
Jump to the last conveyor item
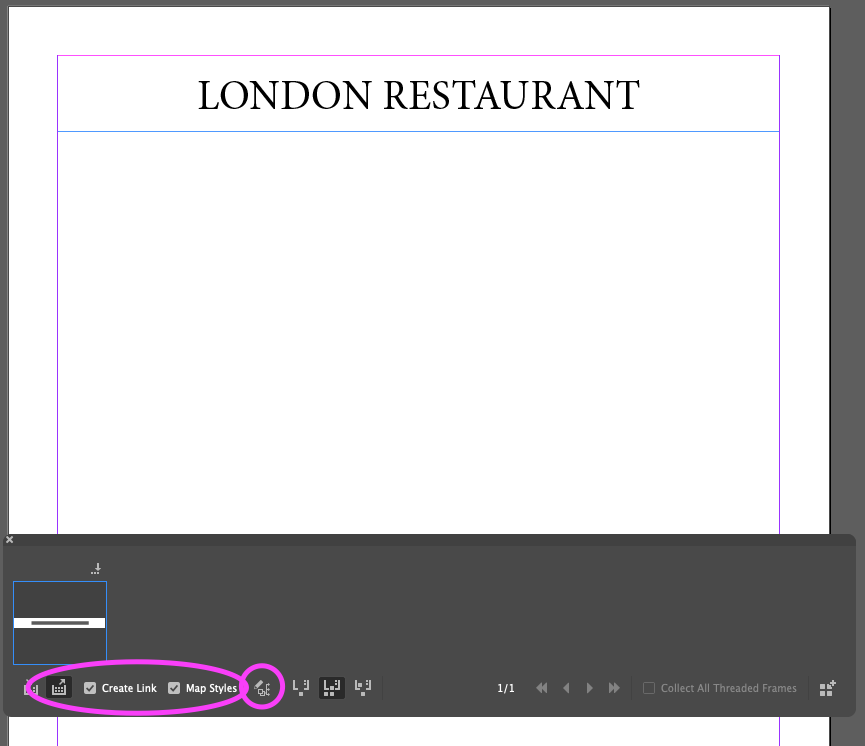click(x=614, y=688)
